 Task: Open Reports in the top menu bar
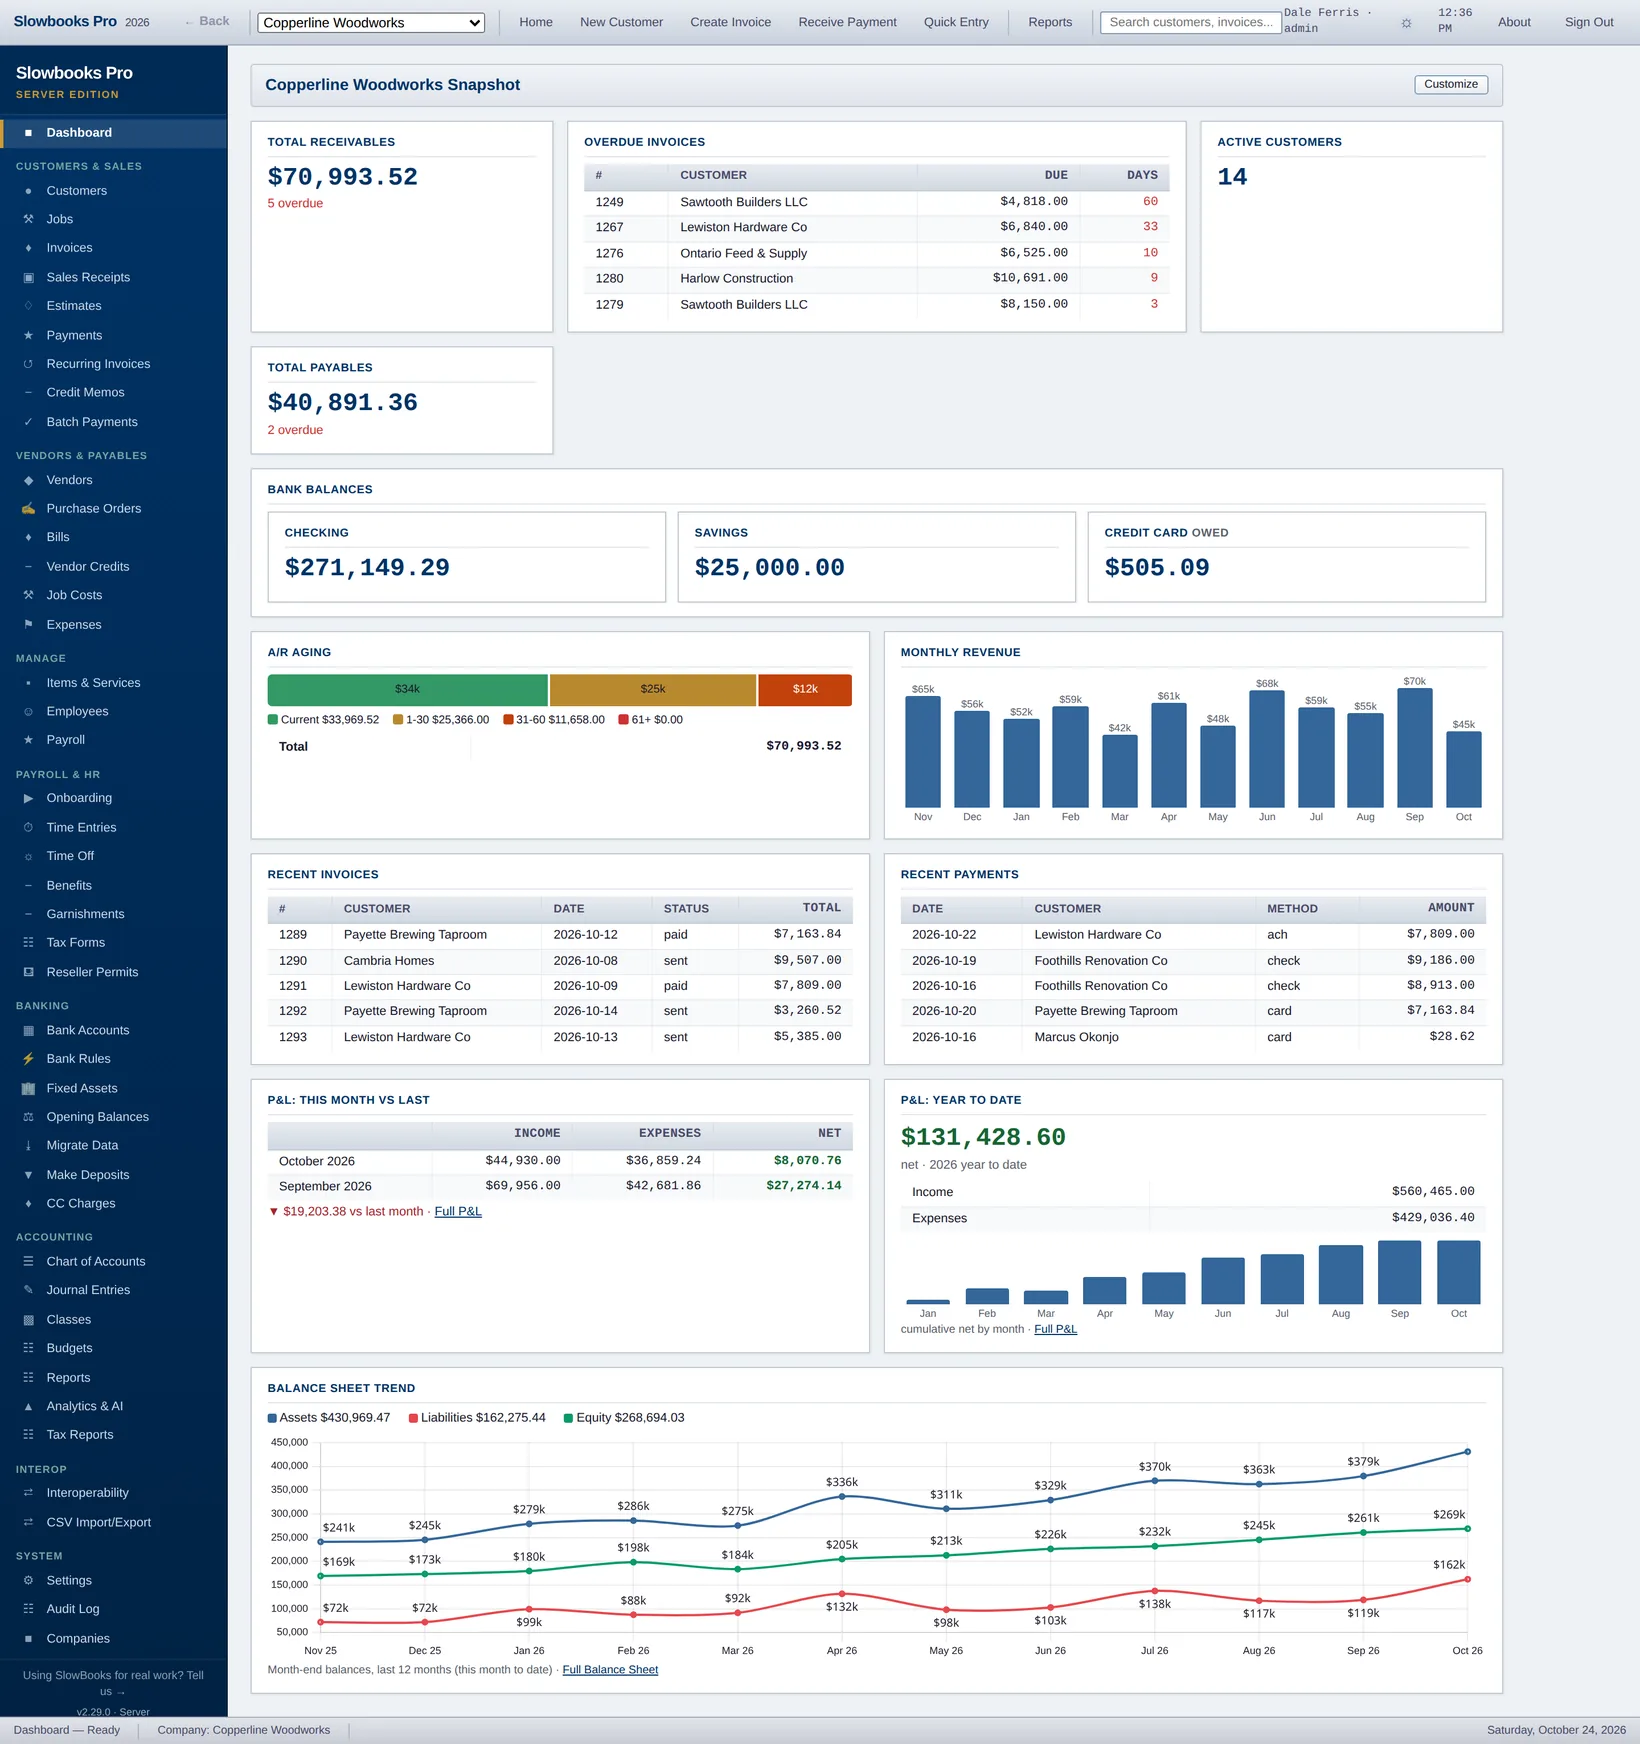click(1050, 22)
